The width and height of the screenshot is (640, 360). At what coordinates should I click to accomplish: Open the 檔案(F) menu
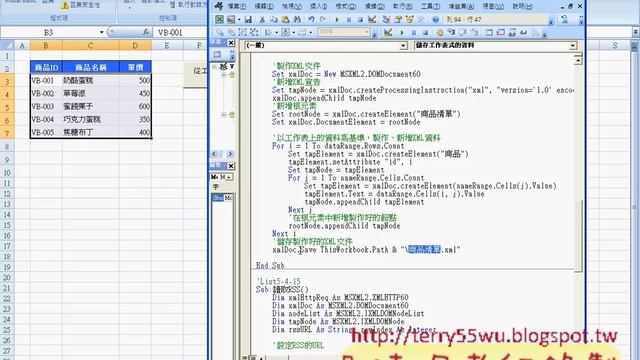(x=237, y=7)
